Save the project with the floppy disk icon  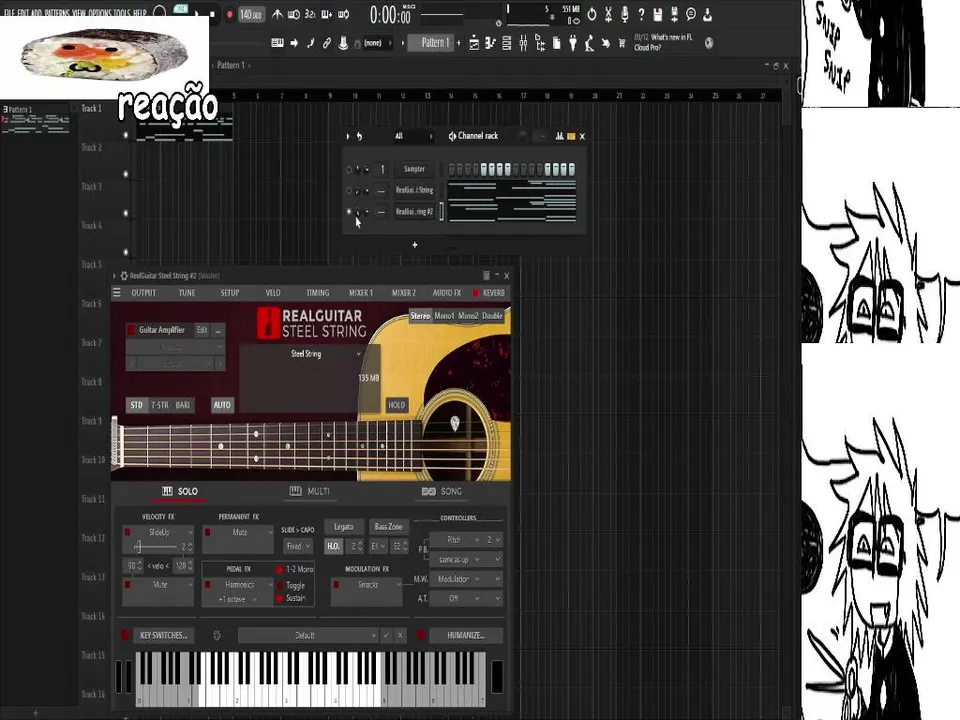tap(658, 14)
